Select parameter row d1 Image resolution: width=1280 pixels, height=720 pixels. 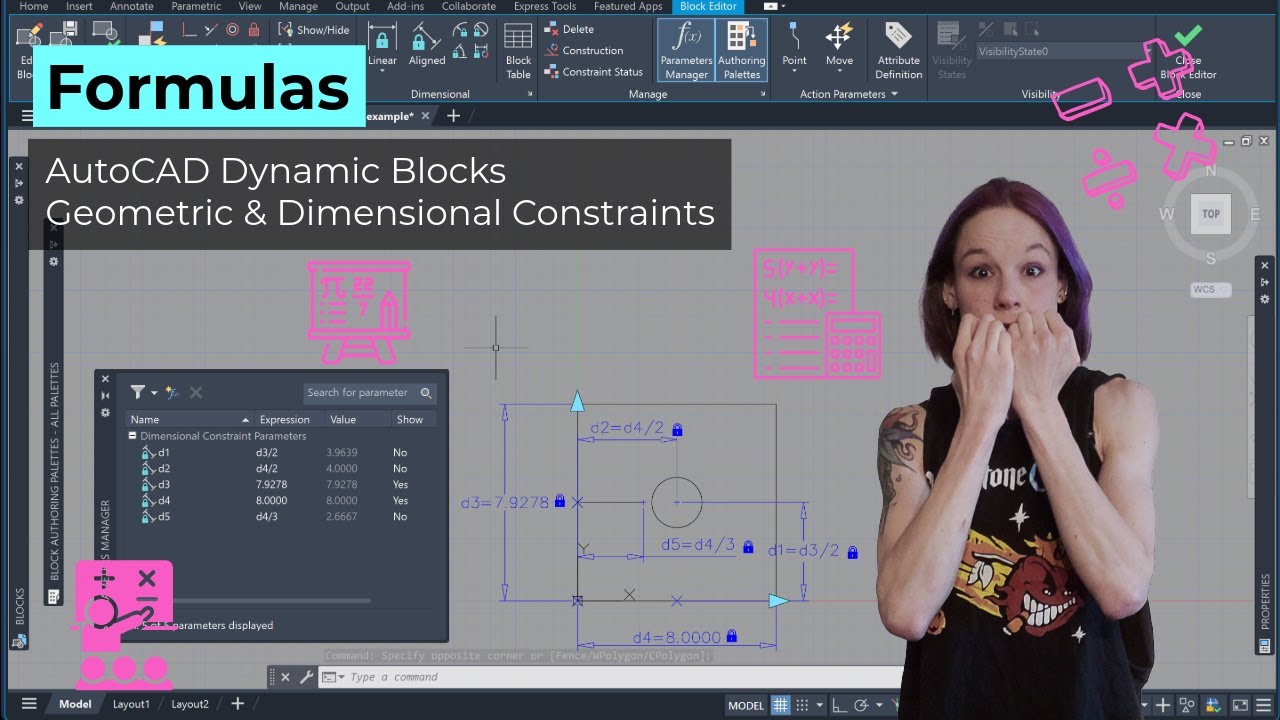point(281,453)
